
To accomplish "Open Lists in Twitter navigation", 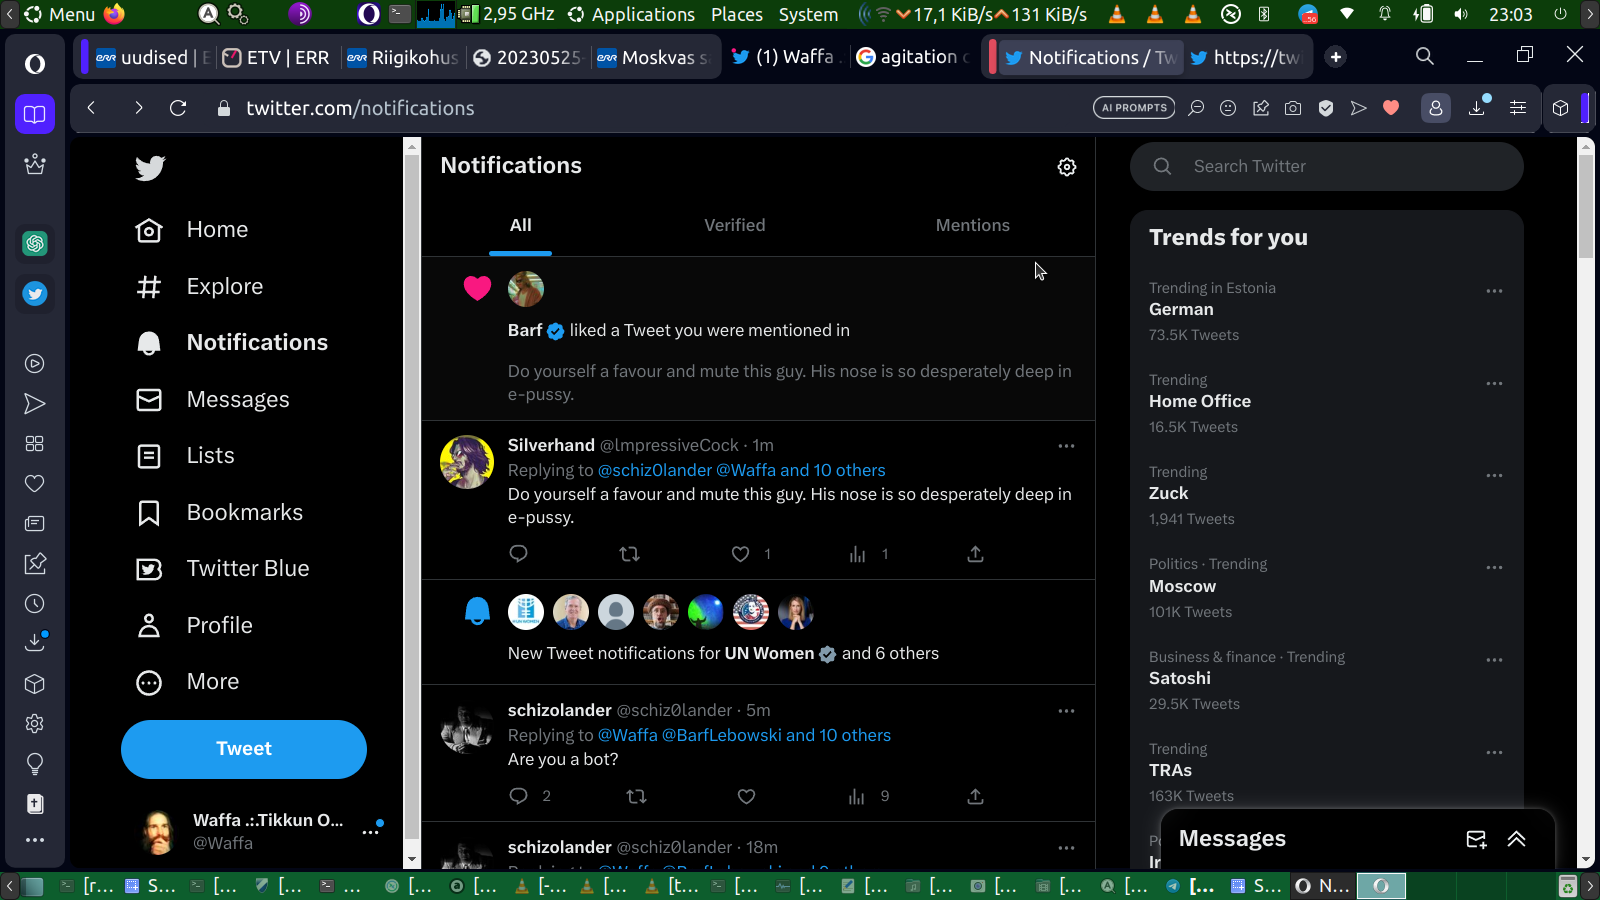I will pyautogui.click(x=185, y=456).
